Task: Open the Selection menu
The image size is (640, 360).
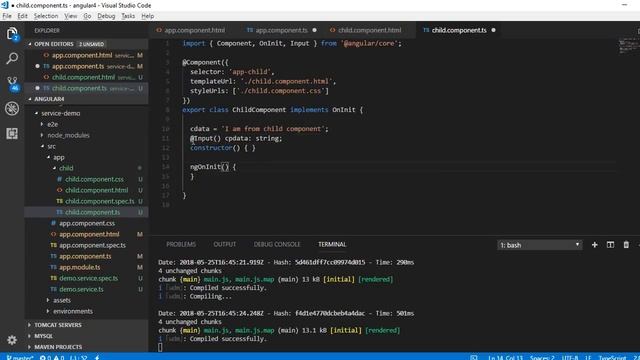Action: click(46, 16)
